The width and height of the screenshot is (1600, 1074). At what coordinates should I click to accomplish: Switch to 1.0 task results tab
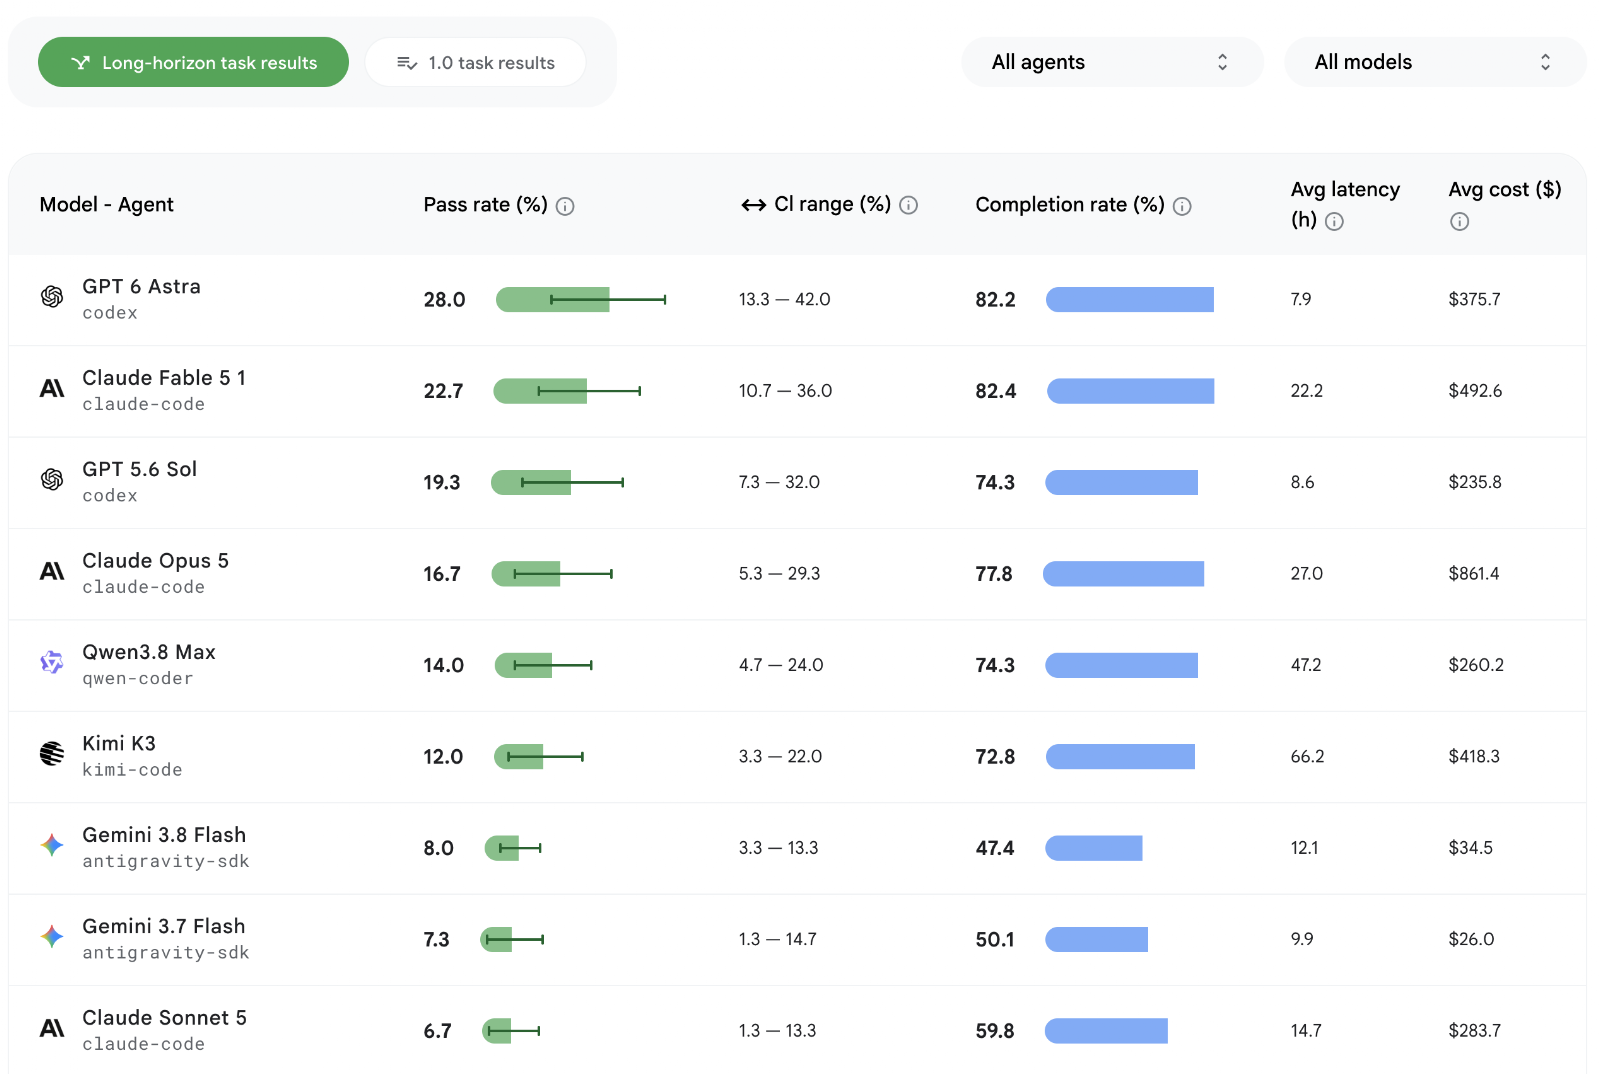(475, 62)
